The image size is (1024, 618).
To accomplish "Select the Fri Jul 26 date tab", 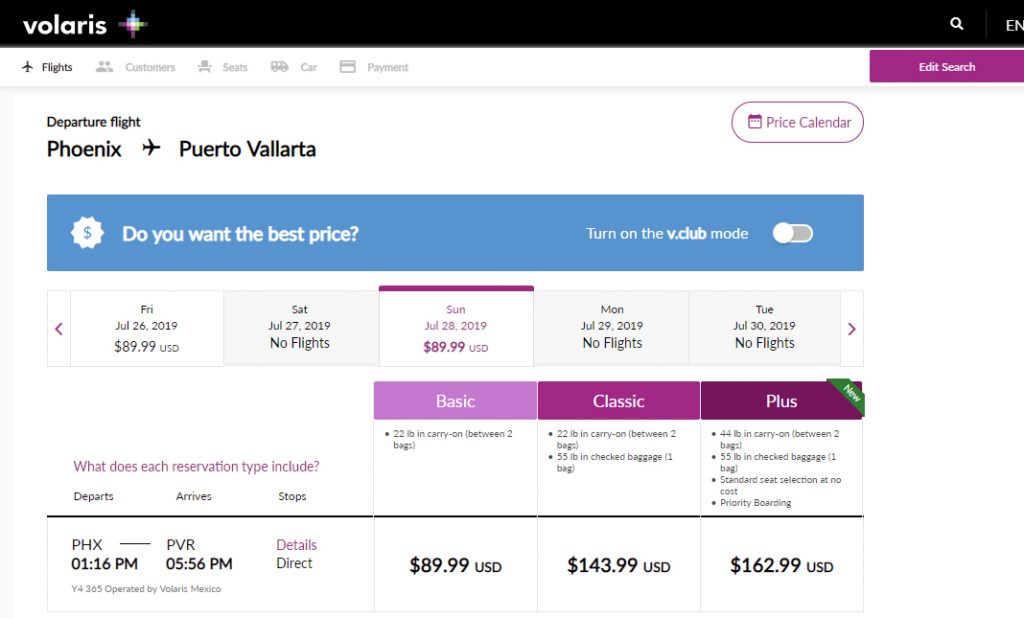I will [x=146, y=326].
